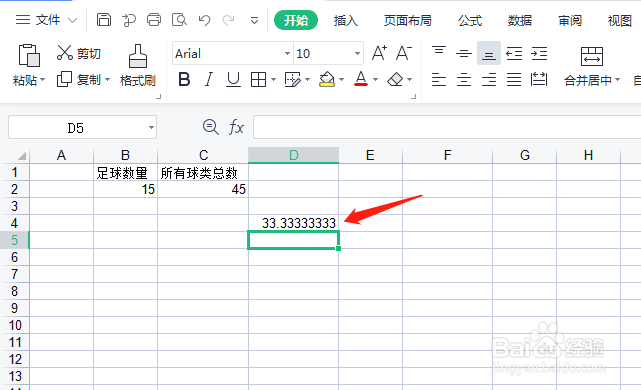Image resolution: width=641 pixels, height=390 pixels.
Task: Open the zoom magnifier next to fx
Action: (x=211, y=127)
